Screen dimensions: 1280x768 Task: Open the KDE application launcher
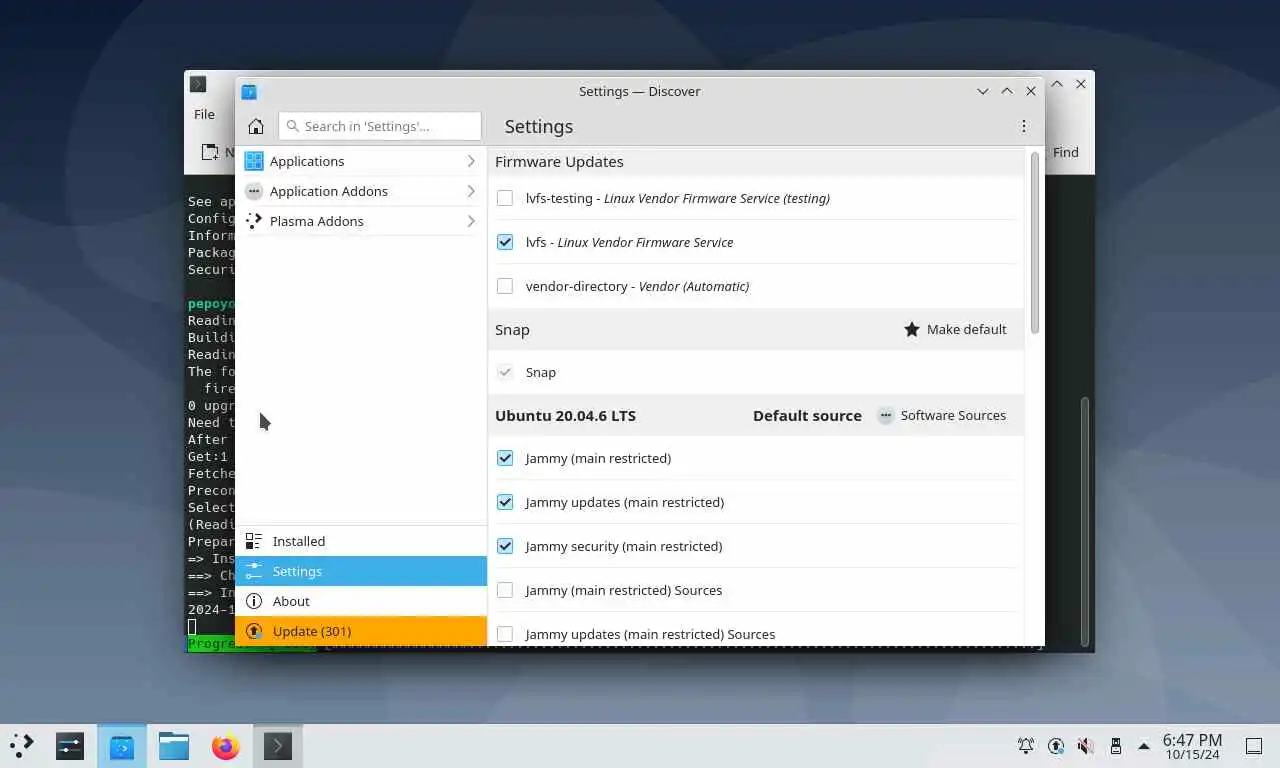tap(22, 745)
